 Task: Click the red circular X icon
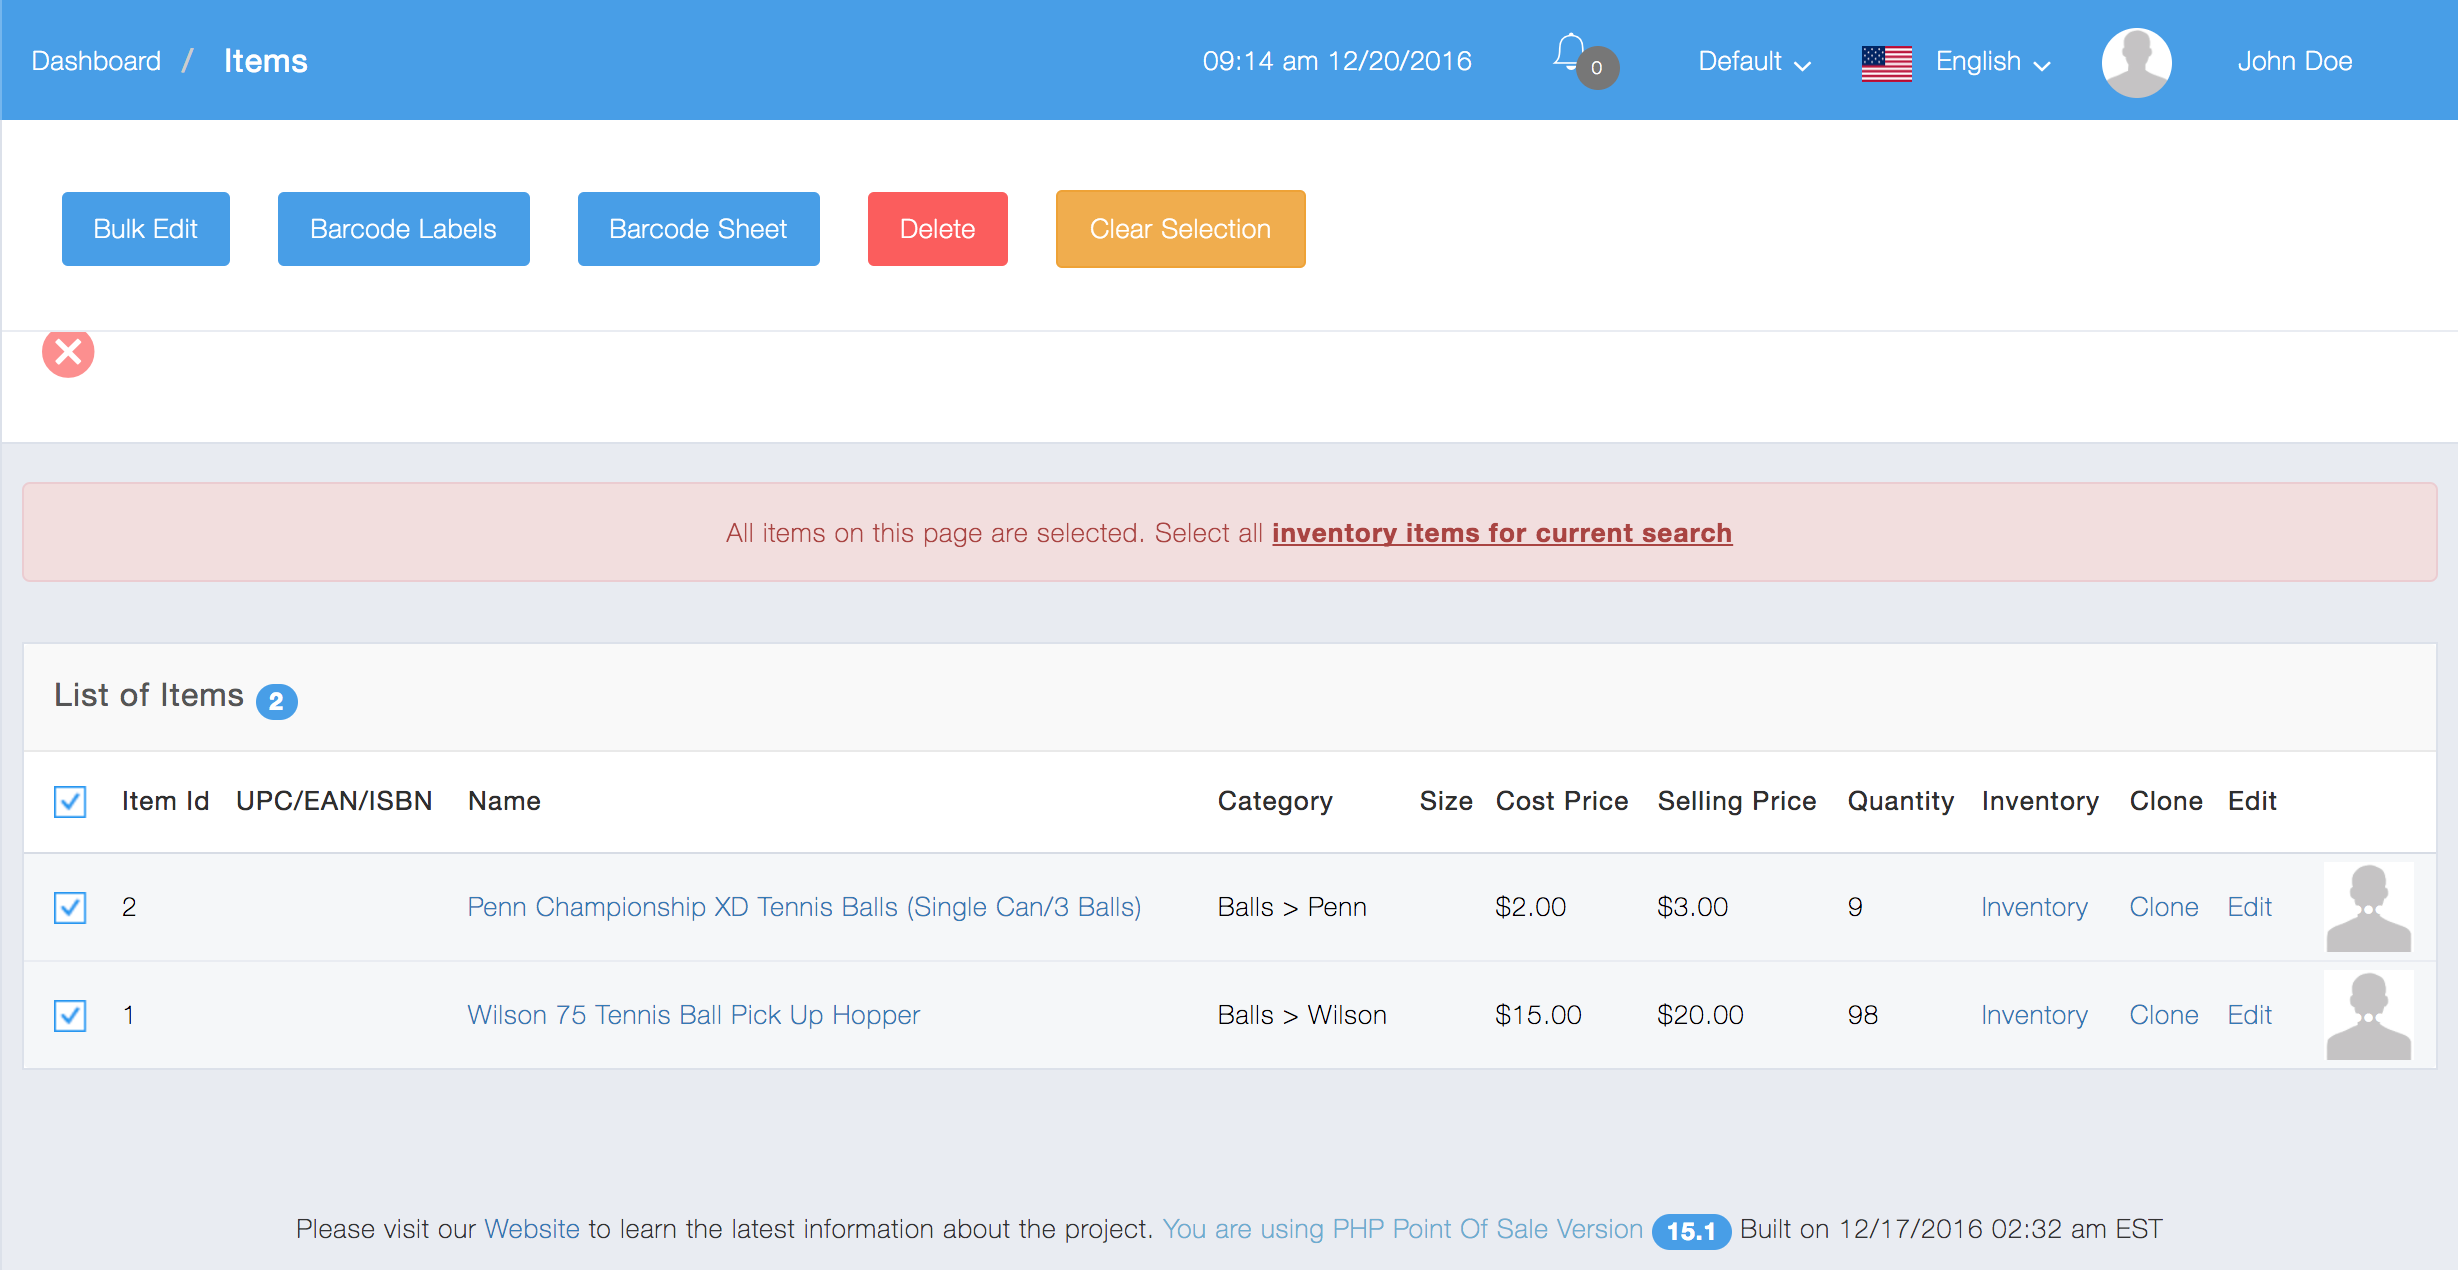pos(68,352)
